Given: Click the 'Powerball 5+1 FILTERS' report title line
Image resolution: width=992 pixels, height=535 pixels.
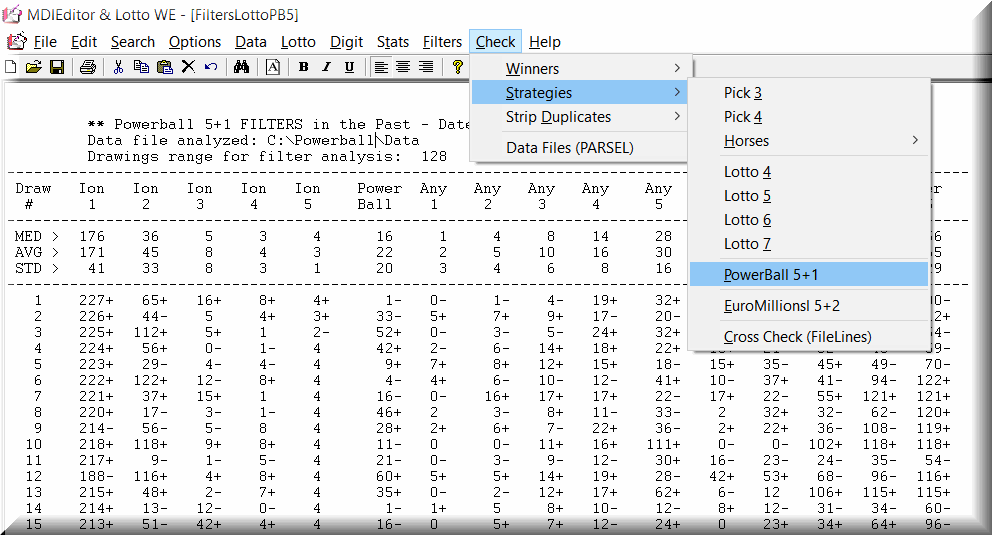Looking at the screenshot, I should [x=278, y=124].
